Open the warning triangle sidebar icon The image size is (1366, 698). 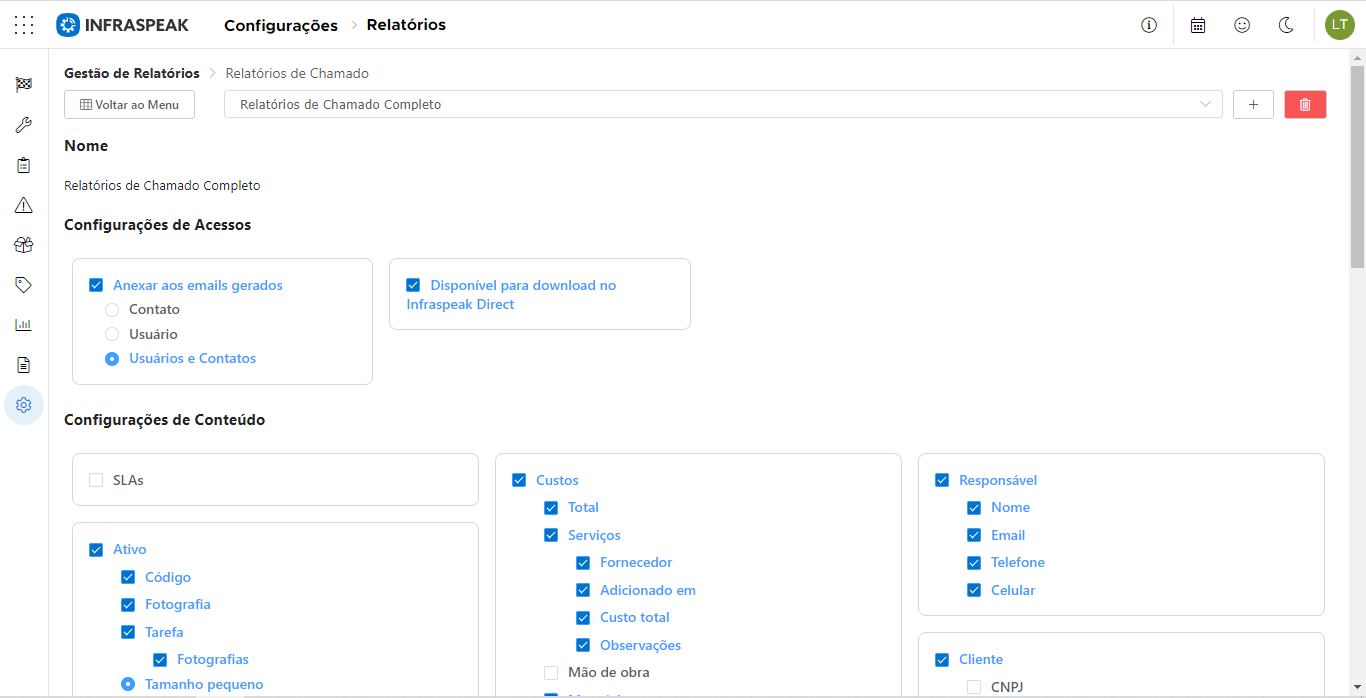[24, 205]
